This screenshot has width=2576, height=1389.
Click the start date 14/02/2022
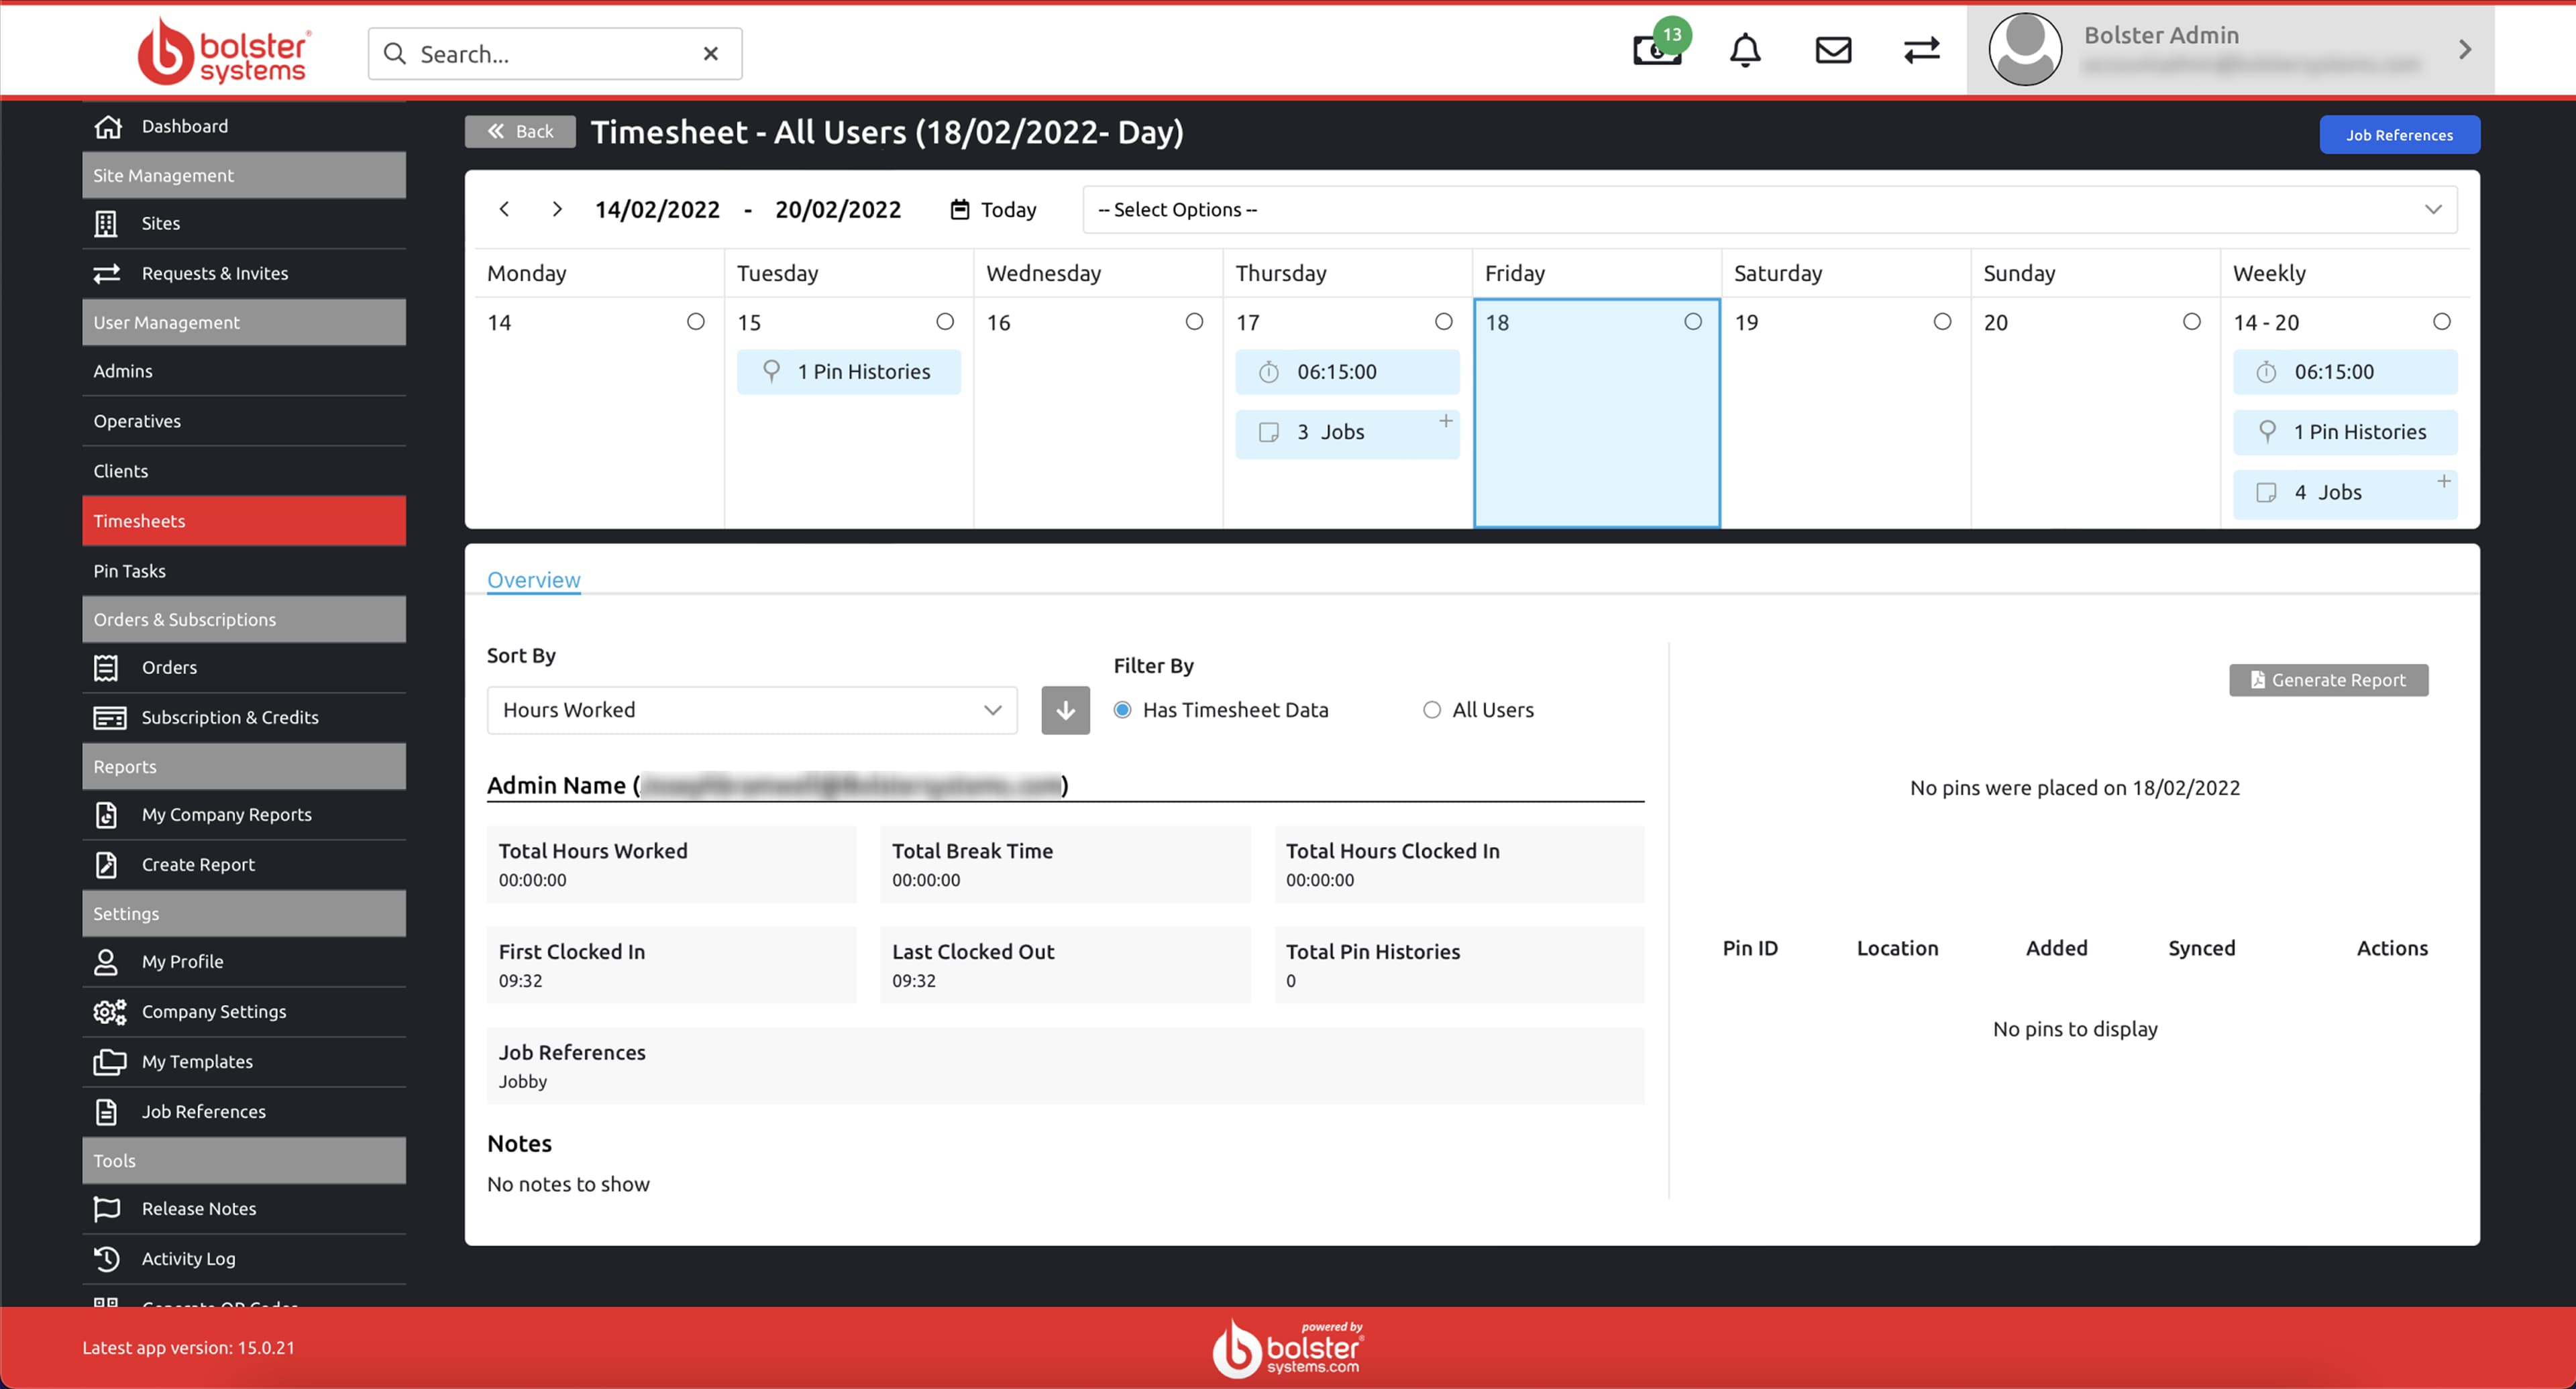657,210
